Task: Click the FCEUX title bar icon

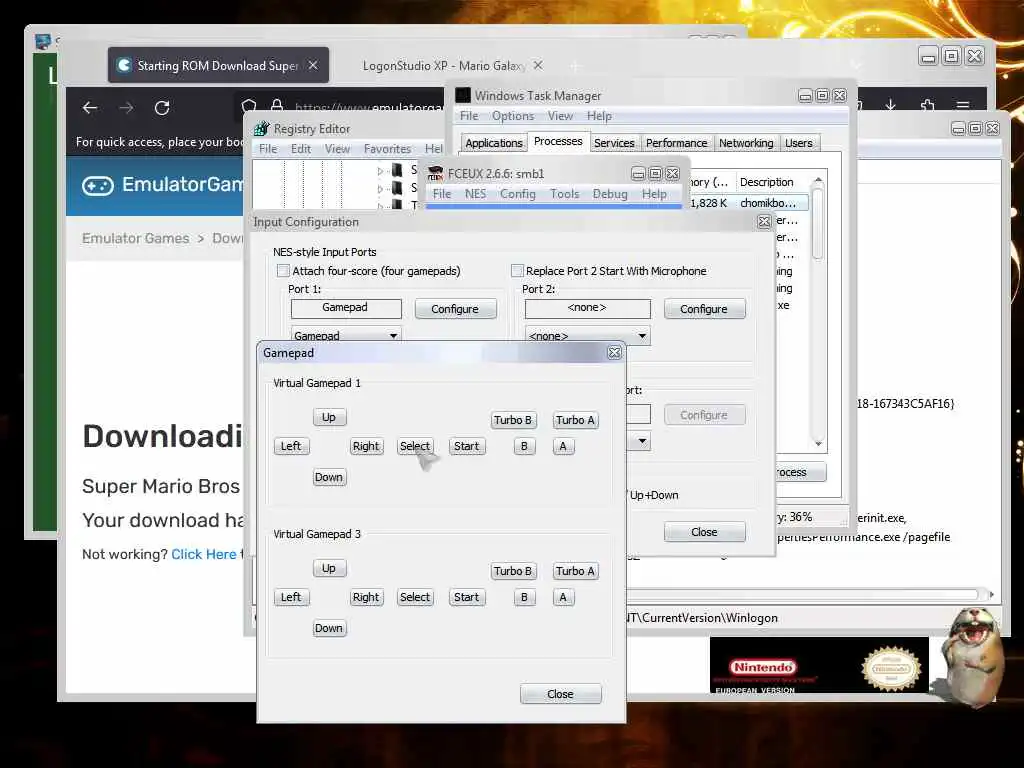Action: click(x=435, y=174)
